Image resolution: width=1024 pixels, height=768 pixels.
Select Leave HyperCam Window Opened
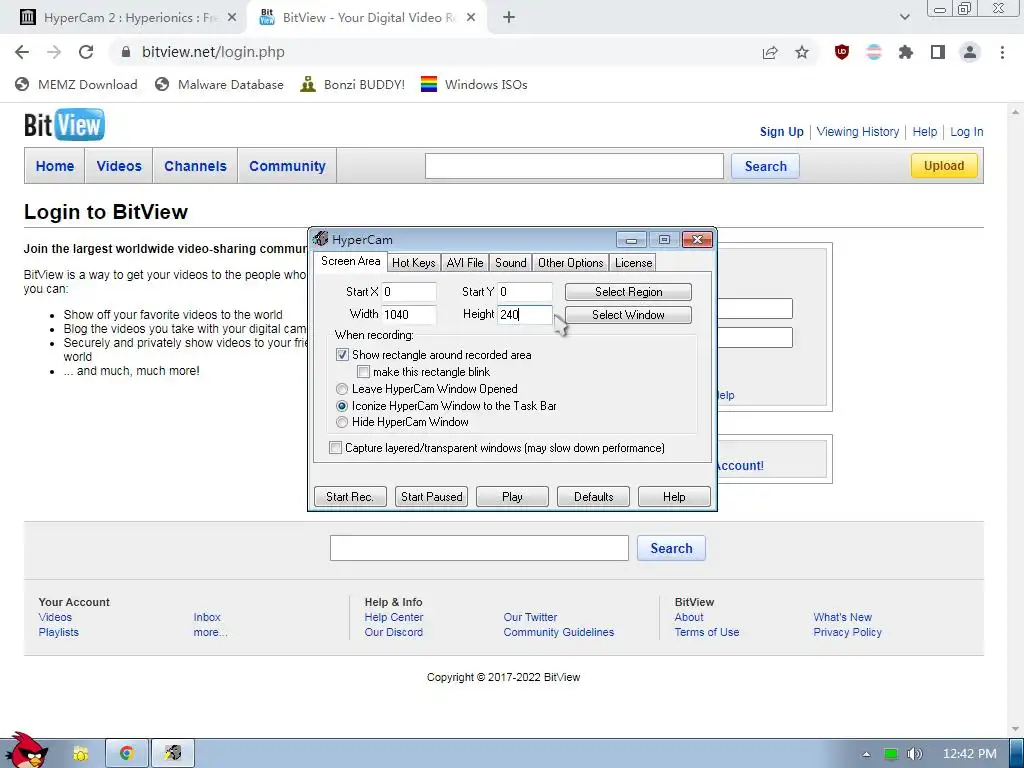tap(342, 389)
